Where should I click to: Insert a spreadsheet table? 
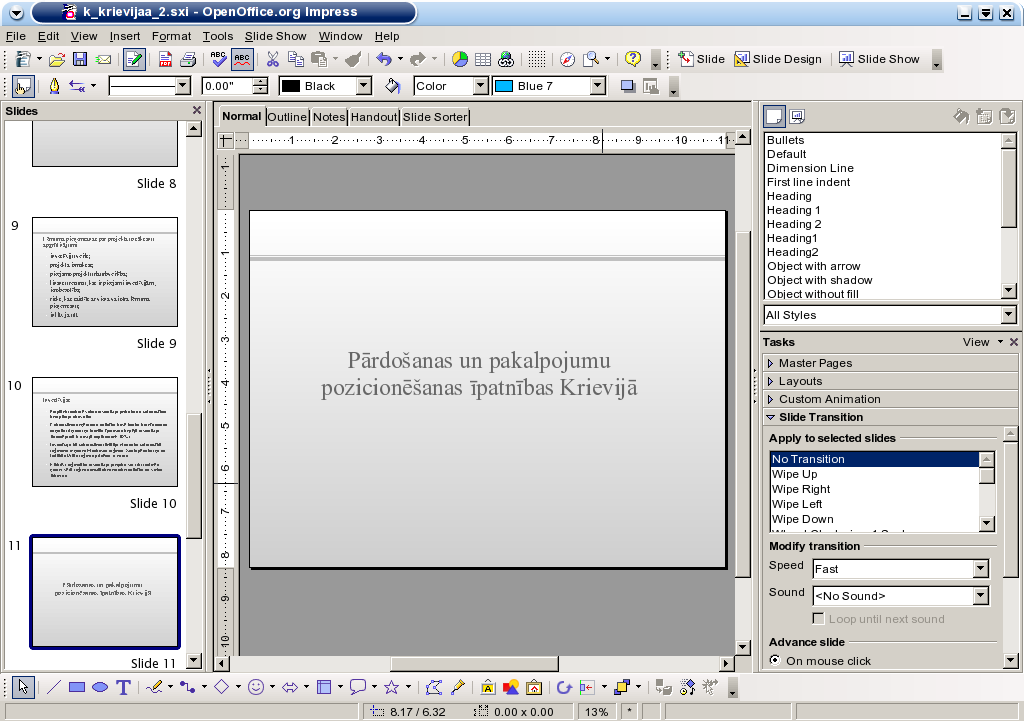483,59
